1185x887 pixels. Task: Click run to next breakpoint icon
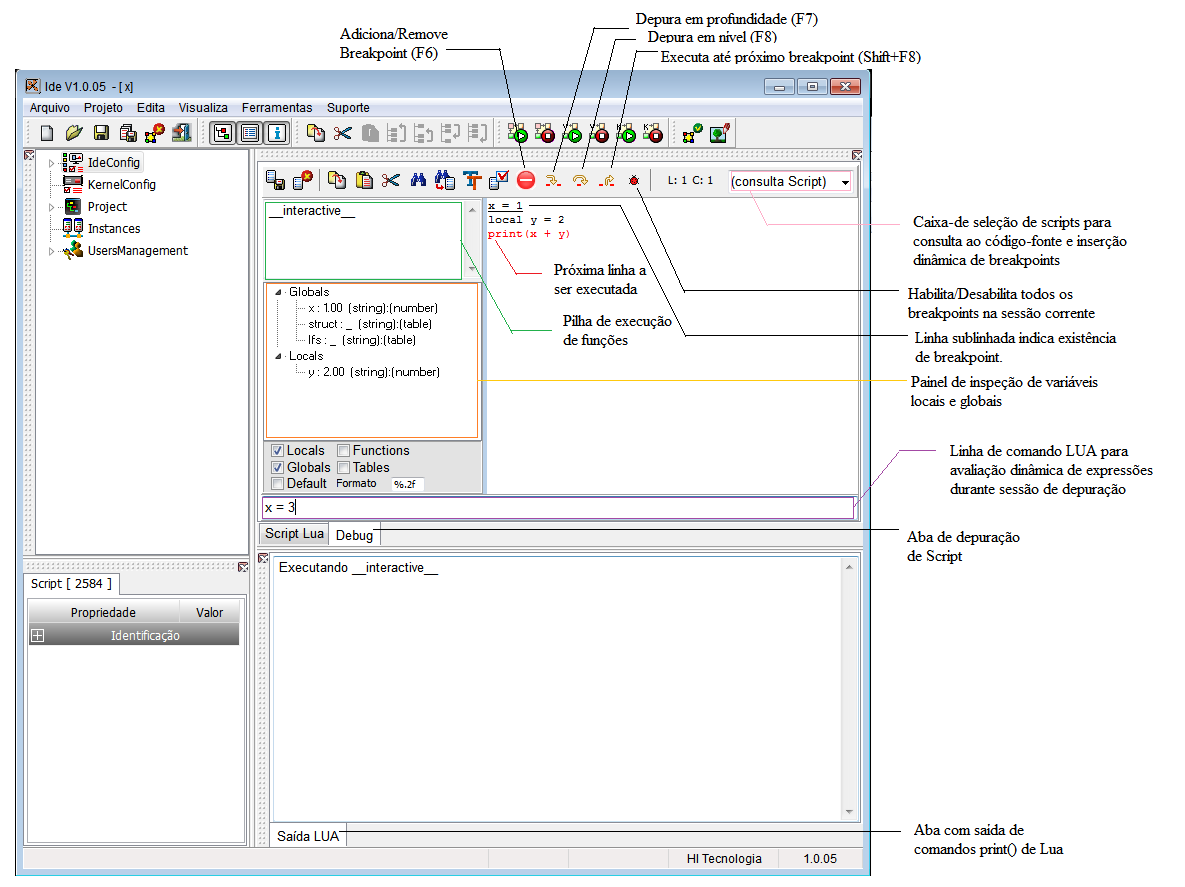607,181
